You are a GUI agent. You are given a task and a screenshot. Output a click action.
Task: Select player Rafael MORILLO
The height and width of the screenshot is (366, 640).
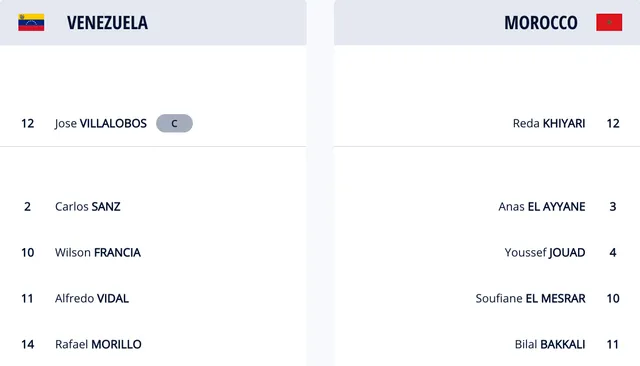pyautogui.click(x=98, y=344)
